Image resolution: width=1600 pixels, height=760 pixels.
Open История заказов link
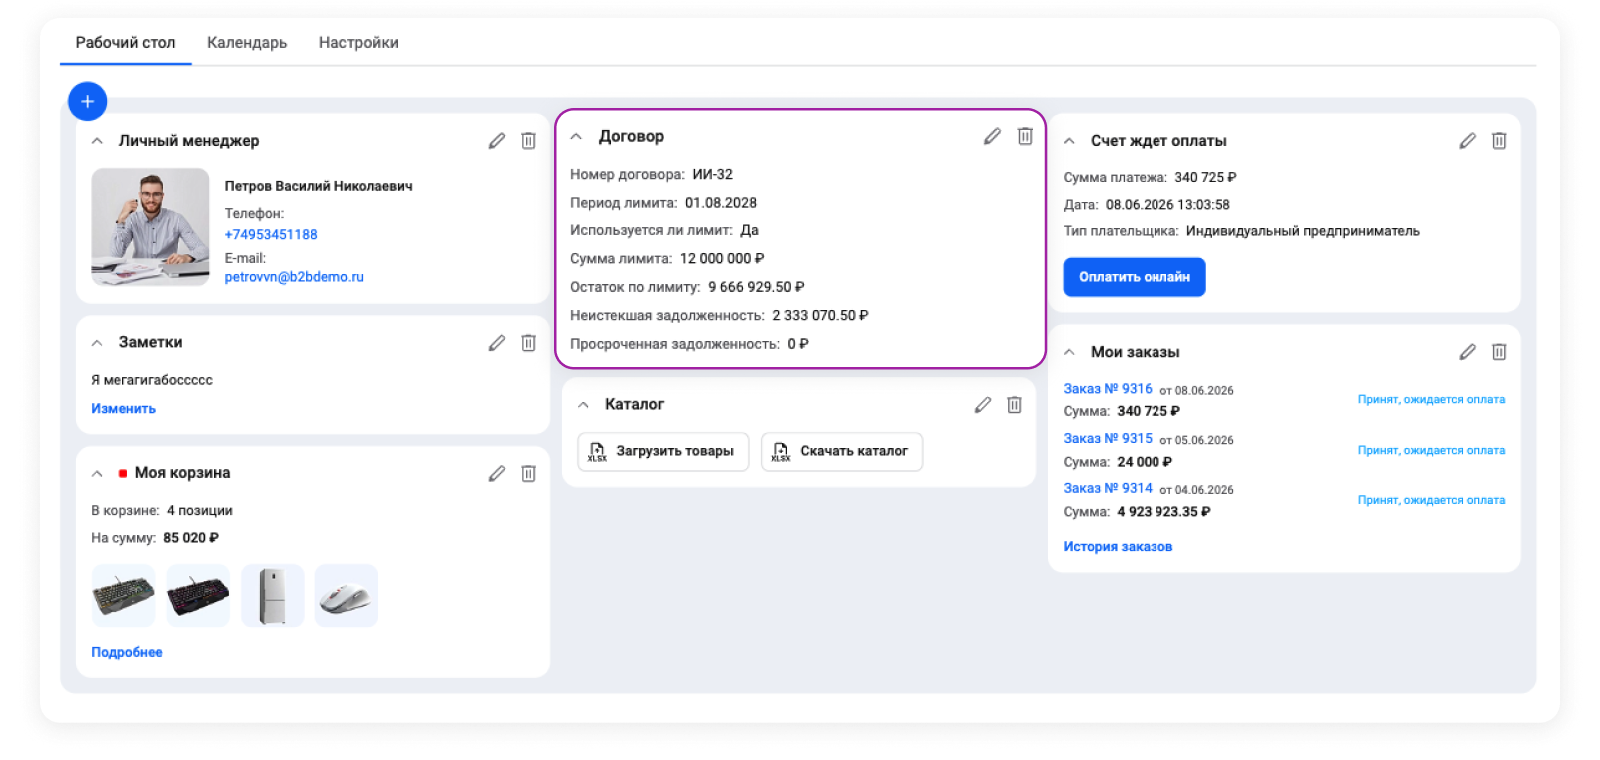pos(1117,547)
